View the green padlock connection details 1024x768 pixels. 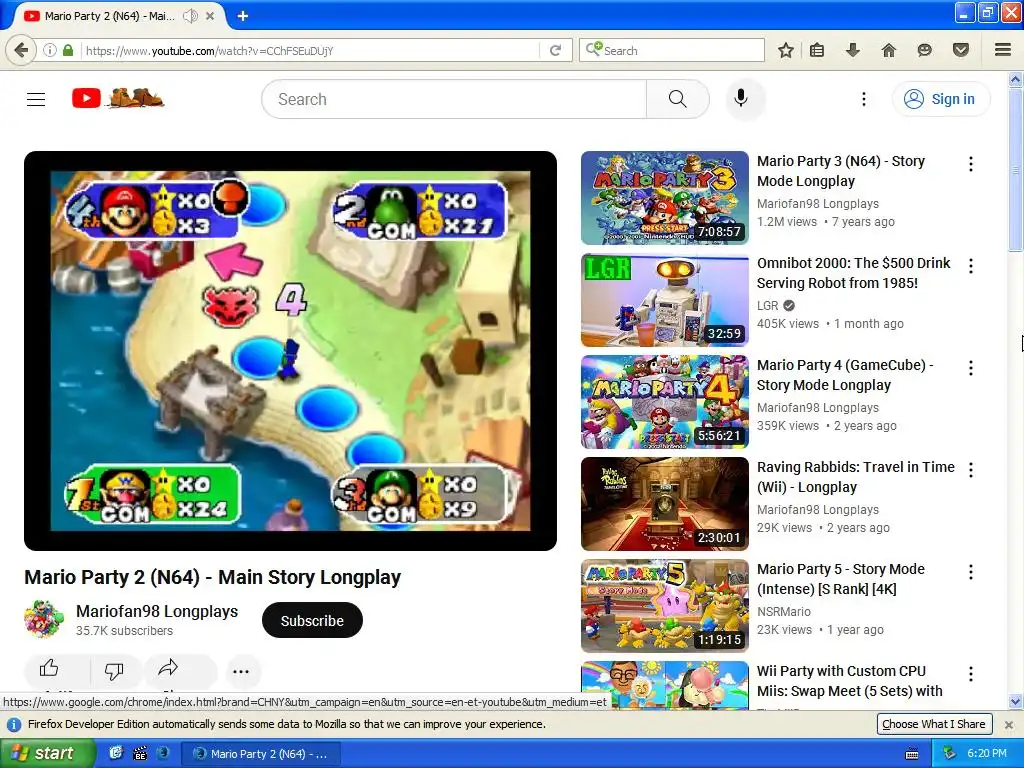(x=68, y=50)
